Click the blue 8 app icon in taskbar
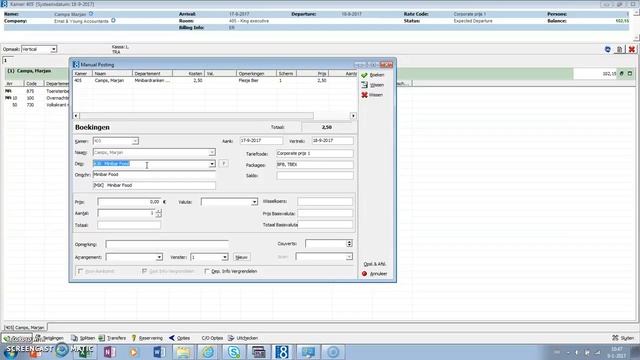 [282, 352]
